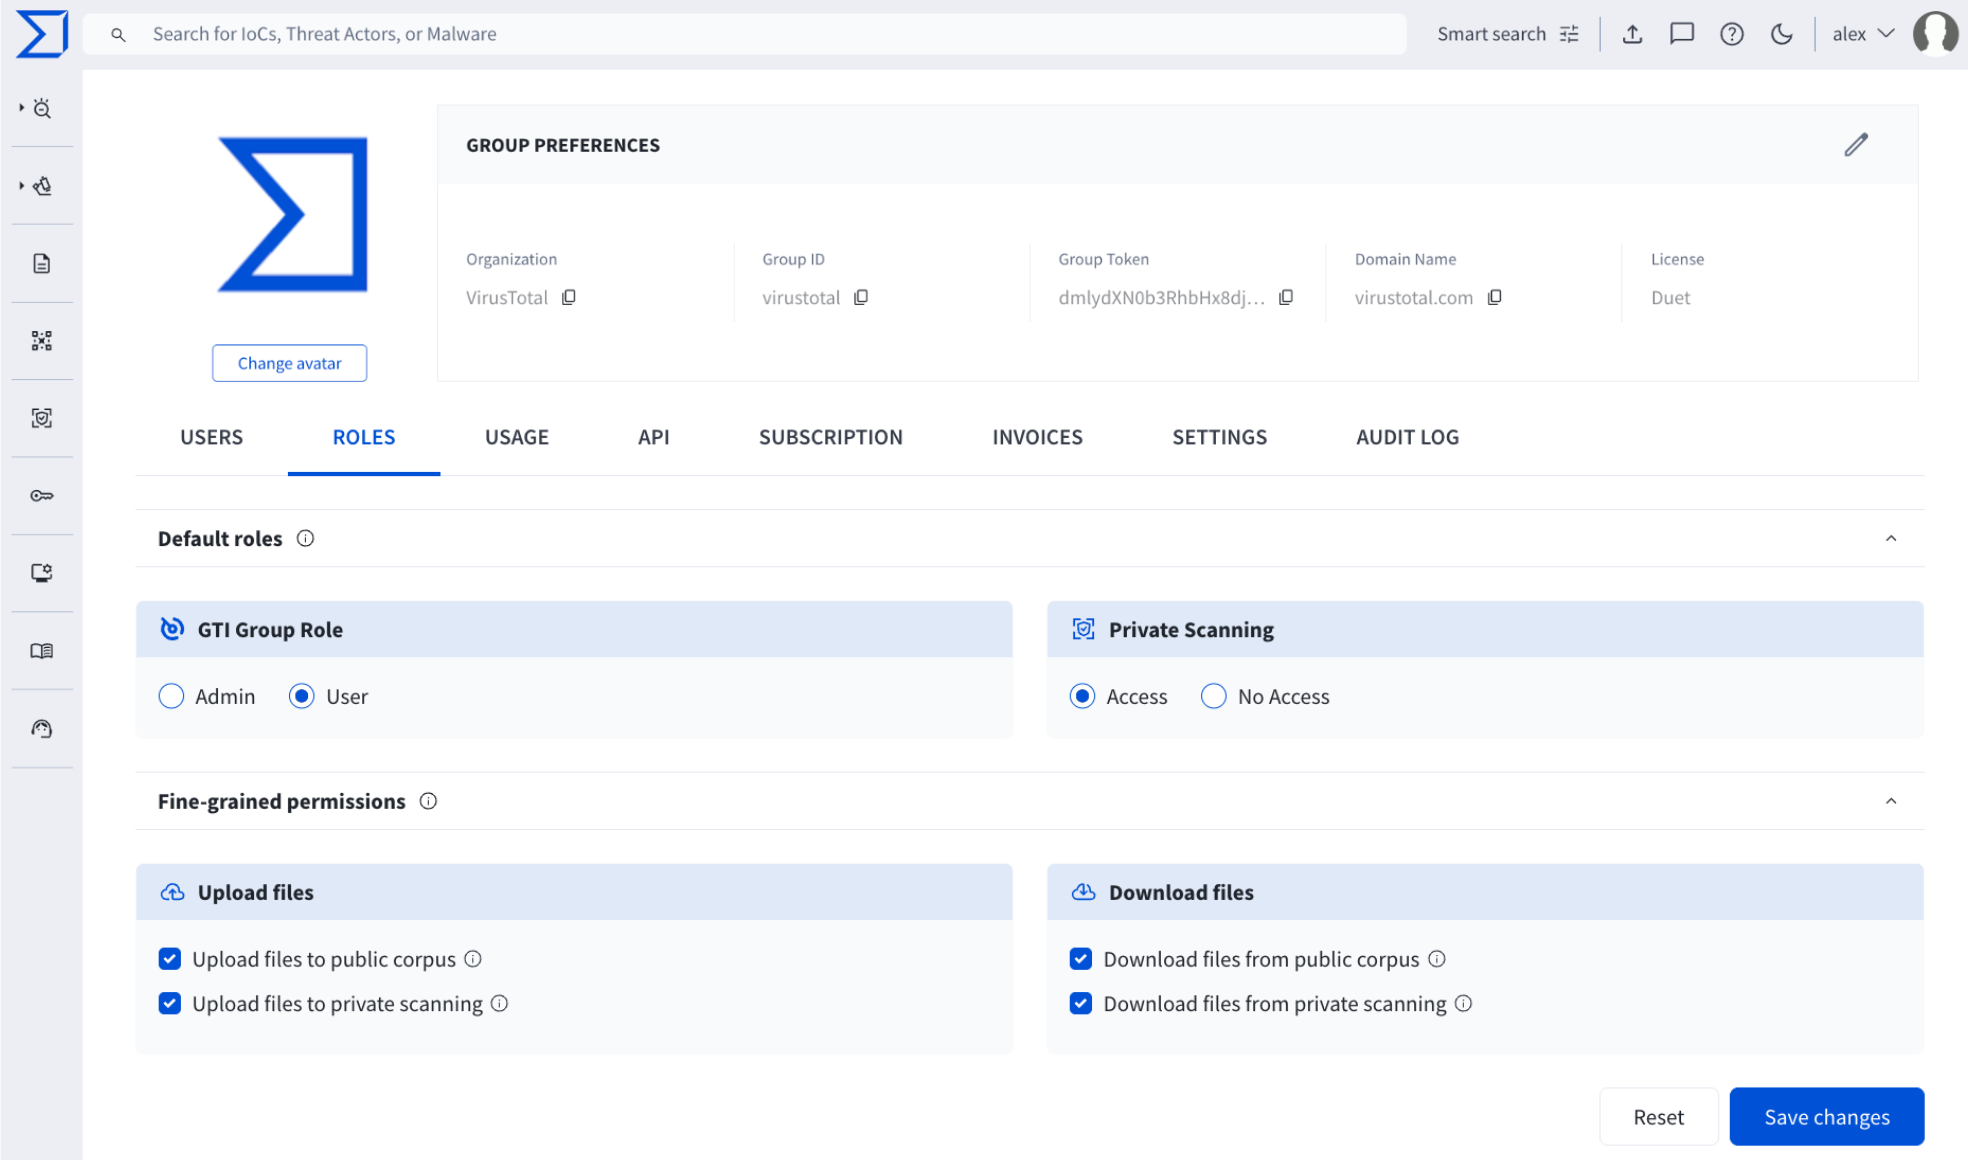Click the upload icon in top bar
This screenshot has height=1160, width=1968.
pyautogui.click(x=1632, y=34)
